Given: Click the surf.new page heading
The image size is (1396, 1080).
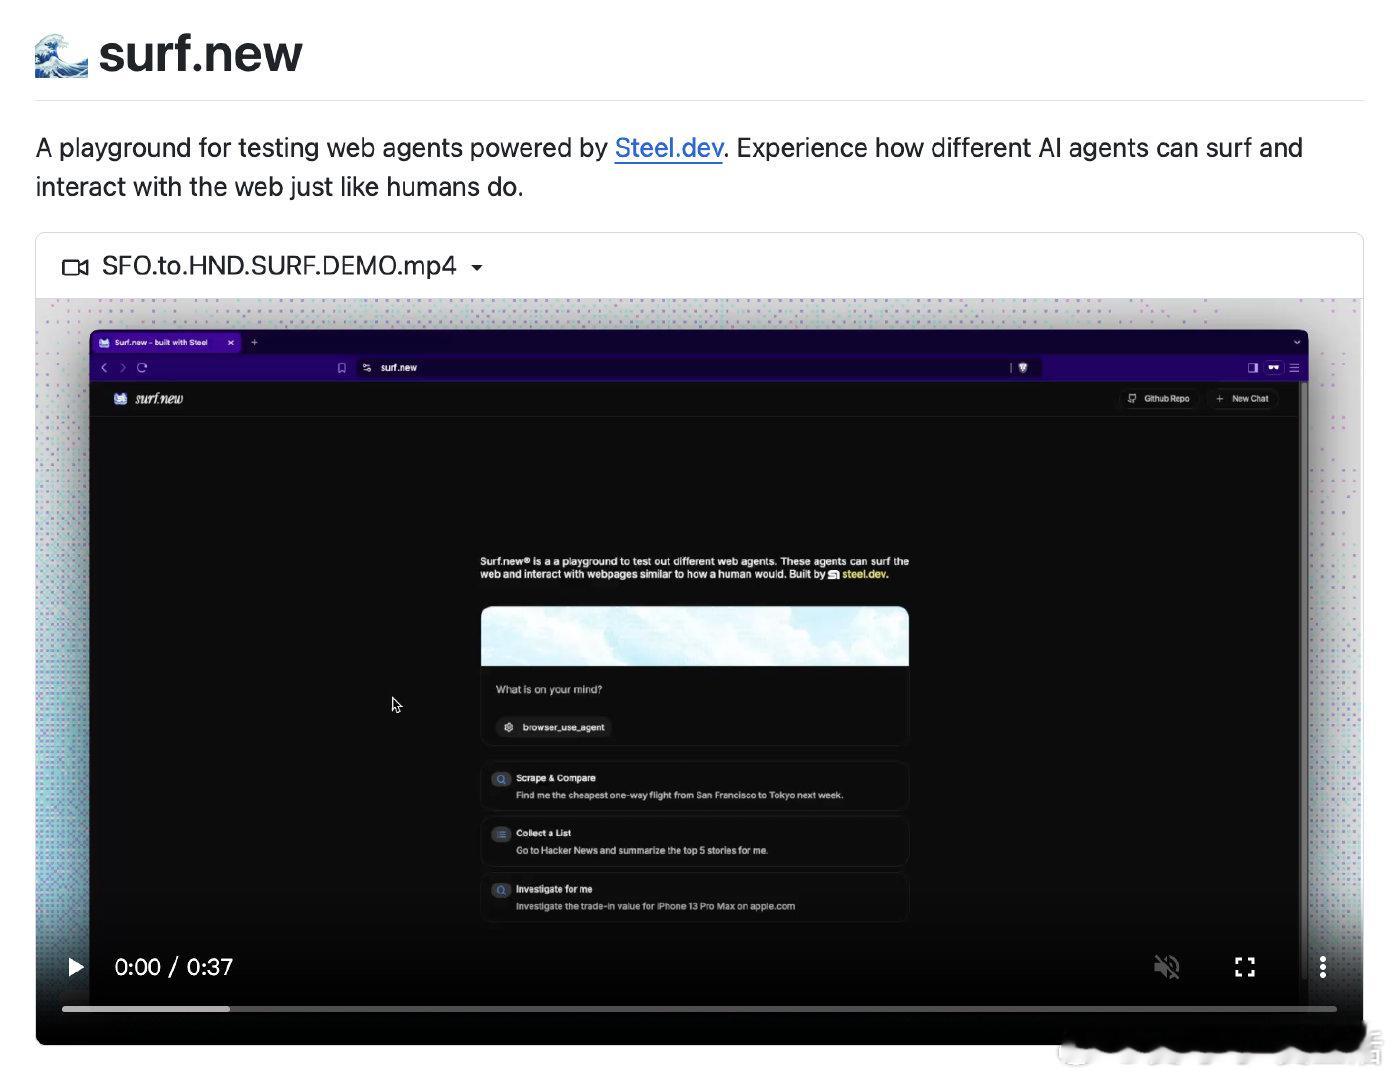Looking at the screenshot, I should click(200, 54).
